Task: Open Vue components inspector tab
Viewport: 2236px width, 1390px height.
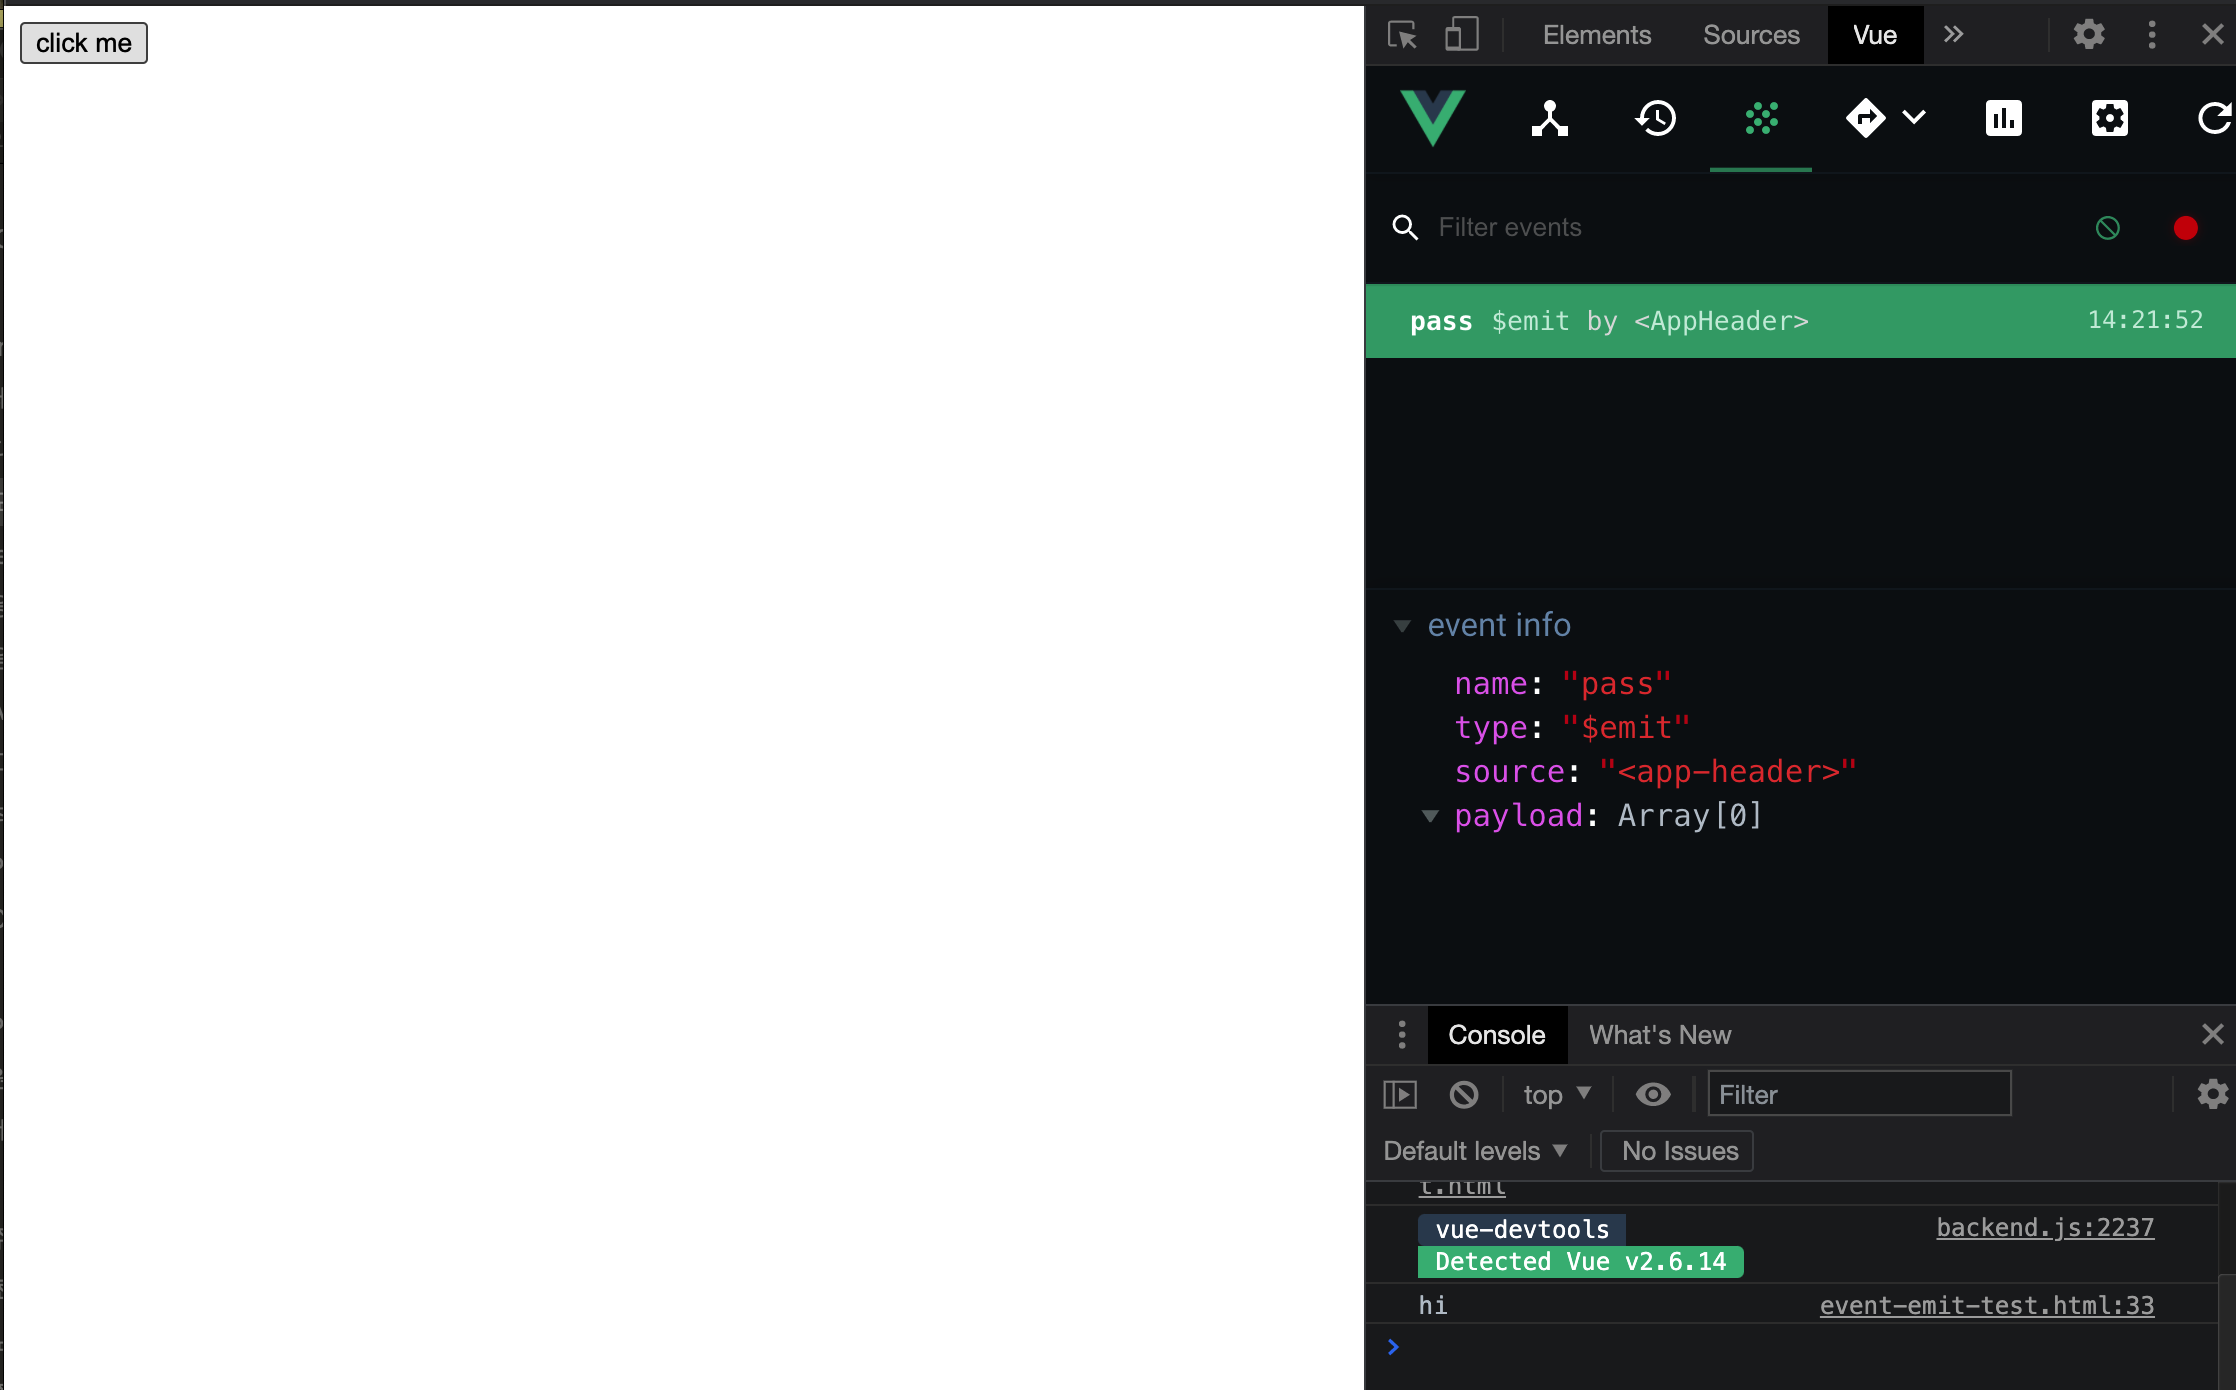Action: click(x=1549, y=119)
